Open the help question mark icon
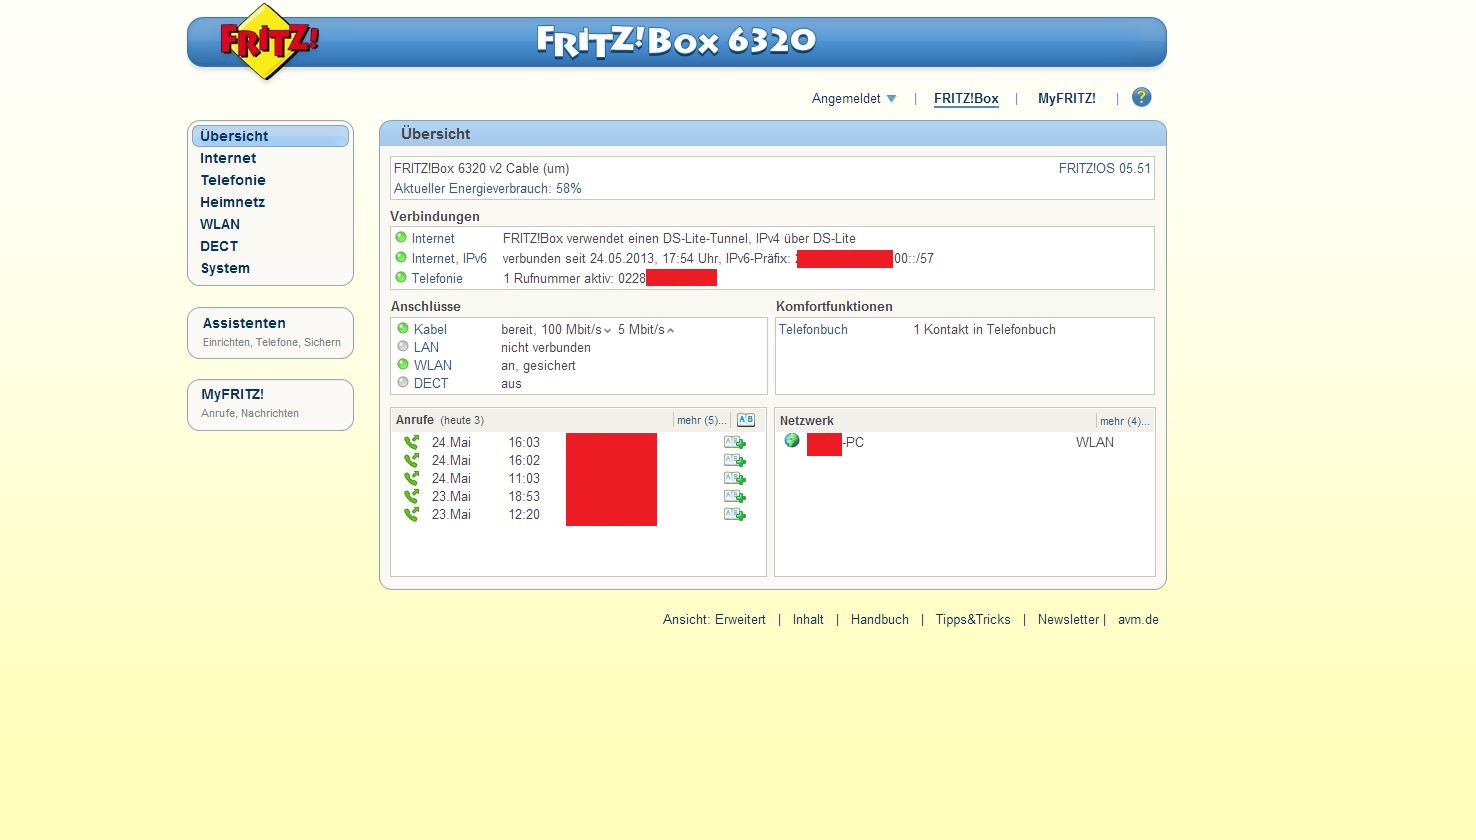The image size is (1476, 840). tap(1141, 97)
